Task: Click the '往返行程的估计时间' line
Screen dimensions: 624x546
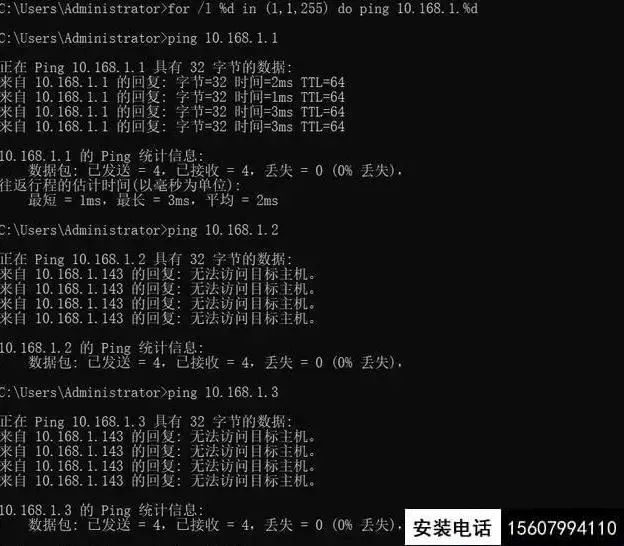Action: 120,185
